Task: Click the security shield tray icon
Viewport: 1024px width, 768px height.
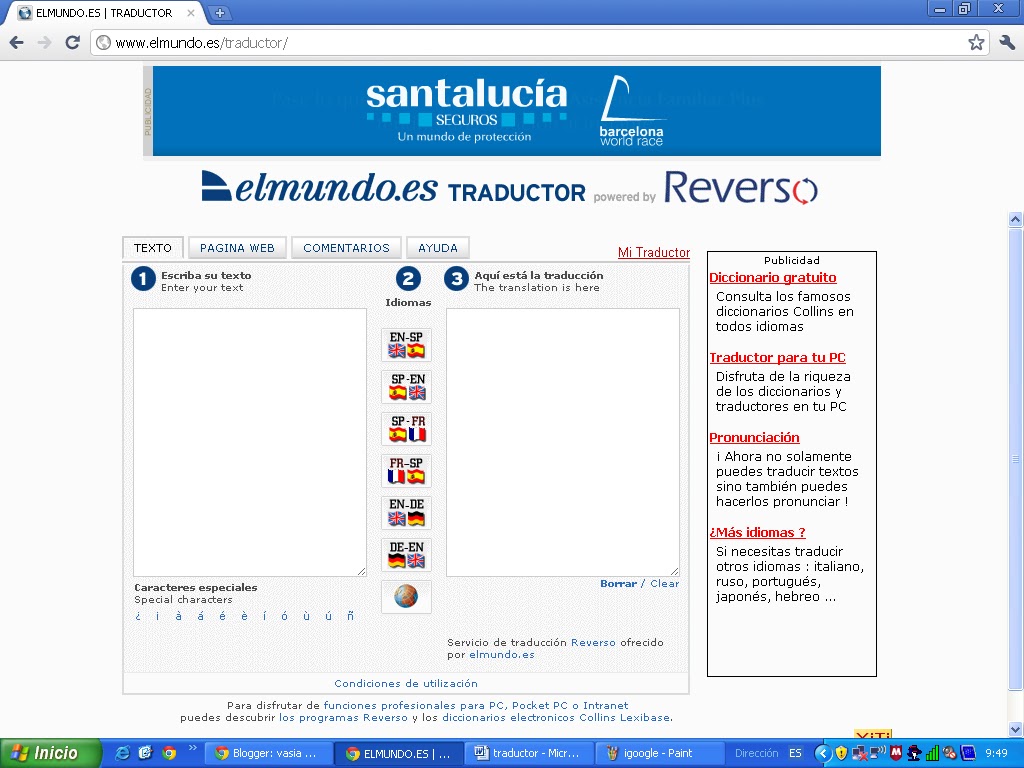Action: (x=841, y=753)
